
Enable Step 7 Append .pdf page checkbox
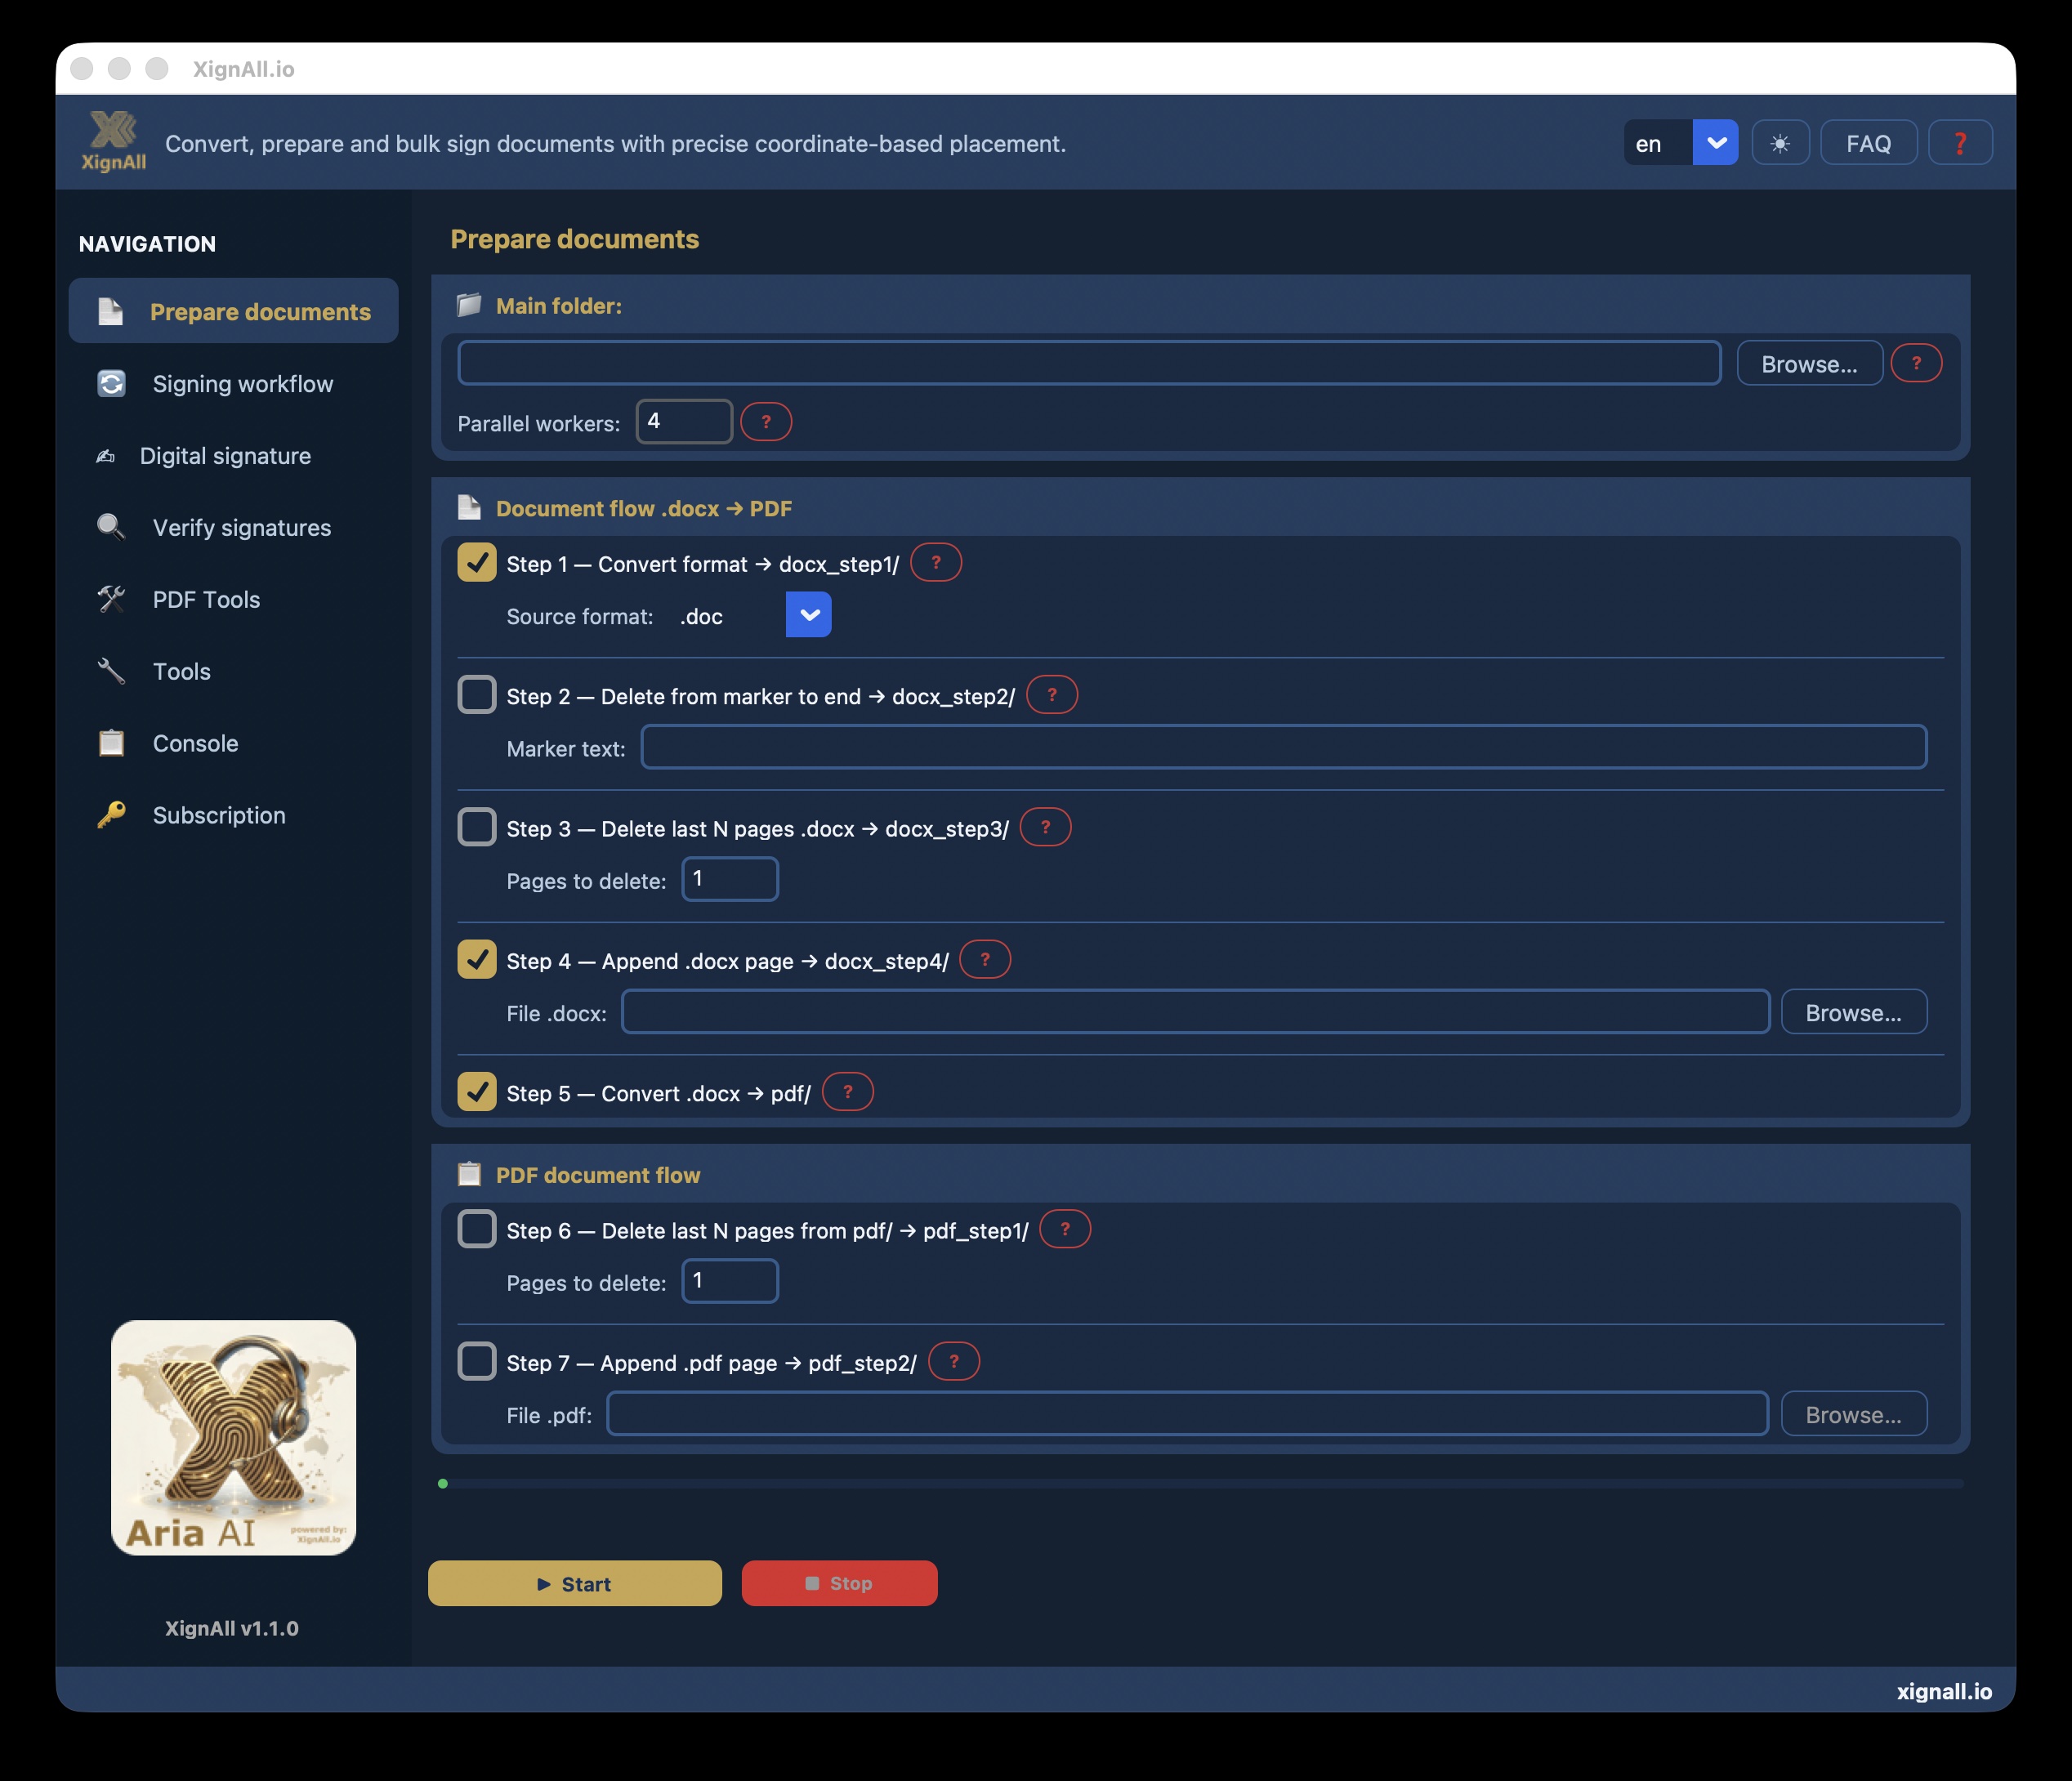(477, 1362)
